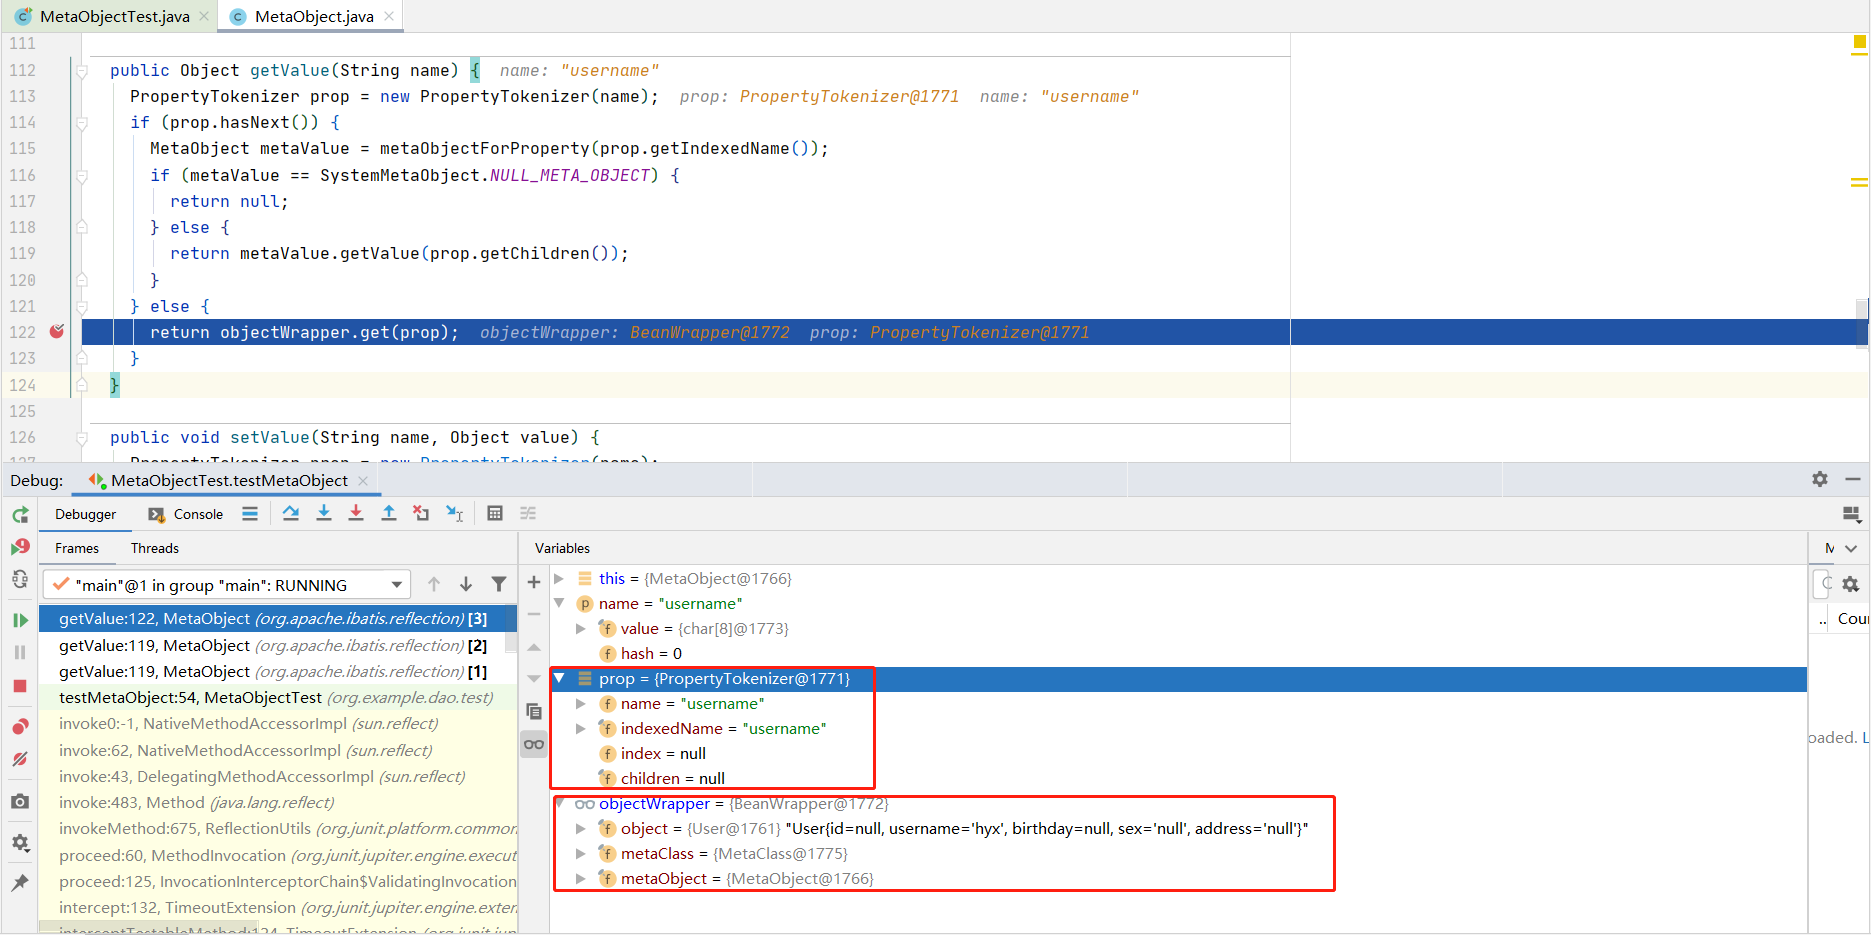Add a new watch with plus icon
The height and width of the screenshot is (935, 1871).
pos(534,582)
